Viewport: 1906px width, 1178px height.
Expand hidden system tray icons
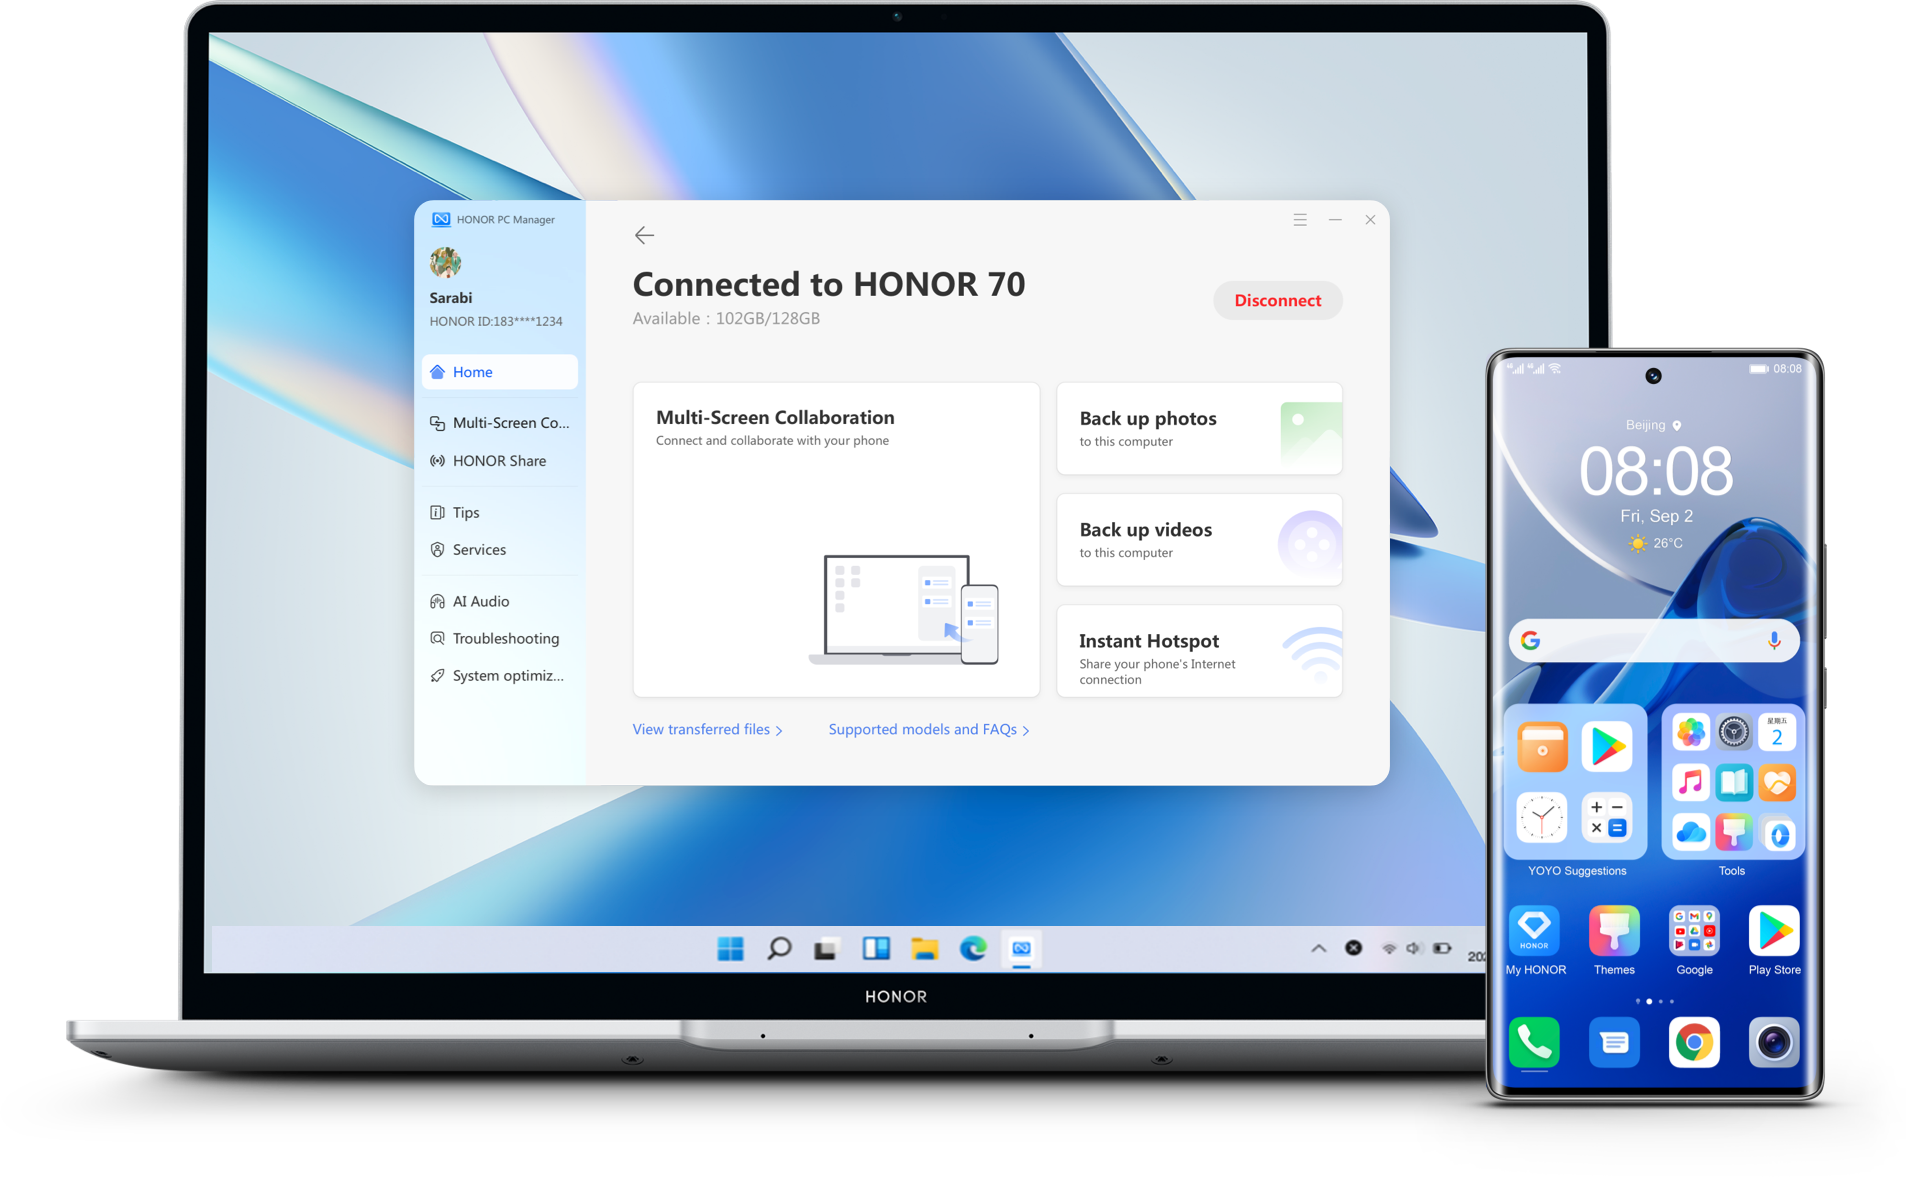click(x=1318, y=948)
